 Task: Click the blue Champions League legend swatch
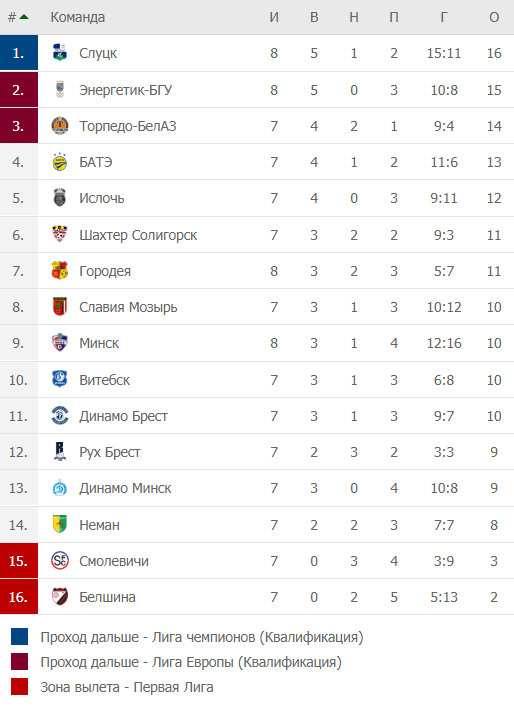(x=19, y=637)
